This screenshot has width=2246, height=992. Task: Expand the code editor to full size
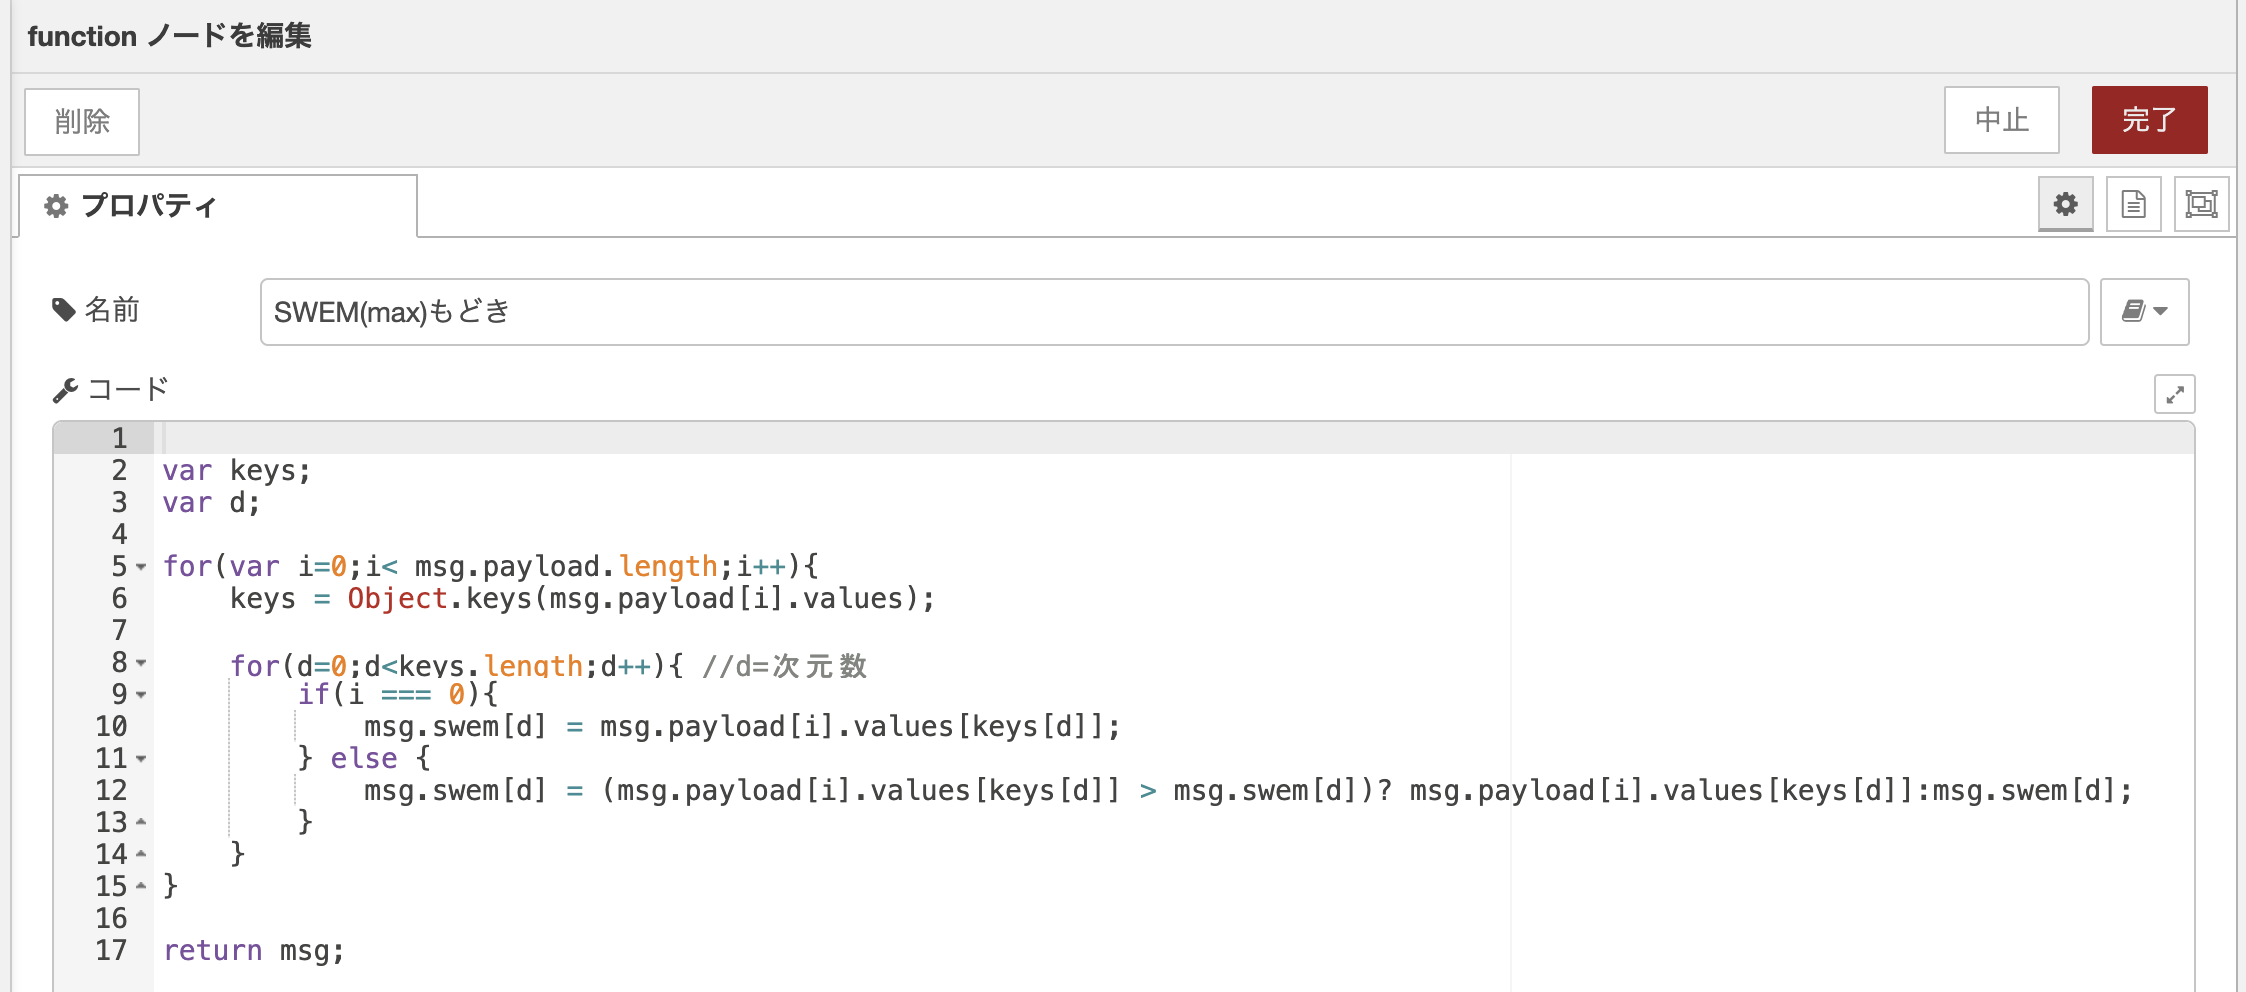pos(2174,394)
